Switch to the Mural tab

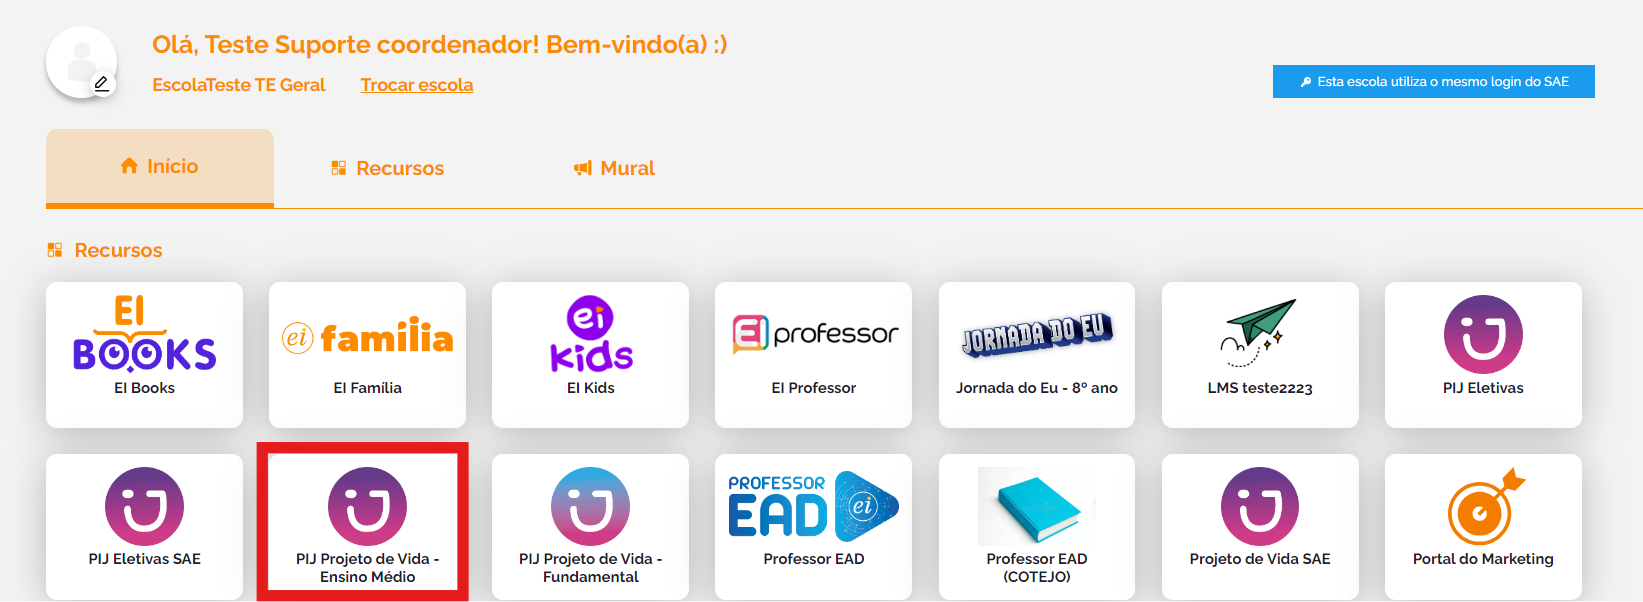tap(614, 168)
